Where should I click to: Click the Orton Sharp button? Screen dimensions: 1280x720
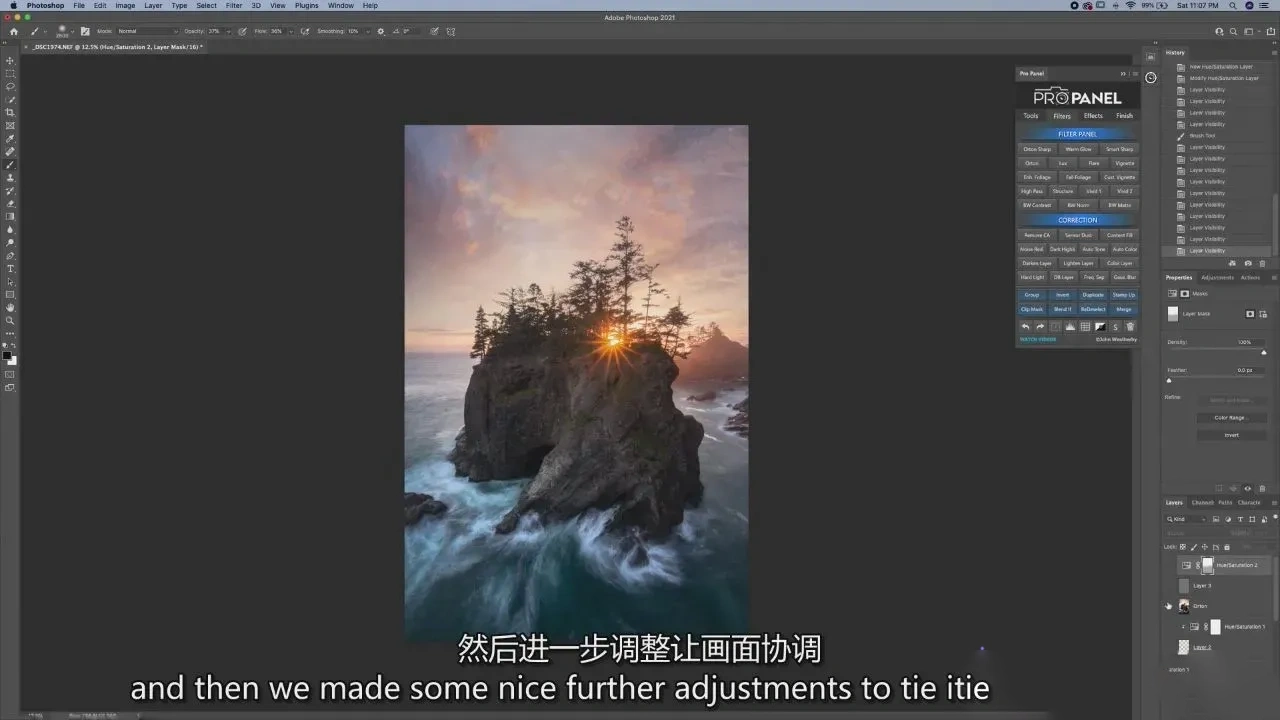[1037, 150]
